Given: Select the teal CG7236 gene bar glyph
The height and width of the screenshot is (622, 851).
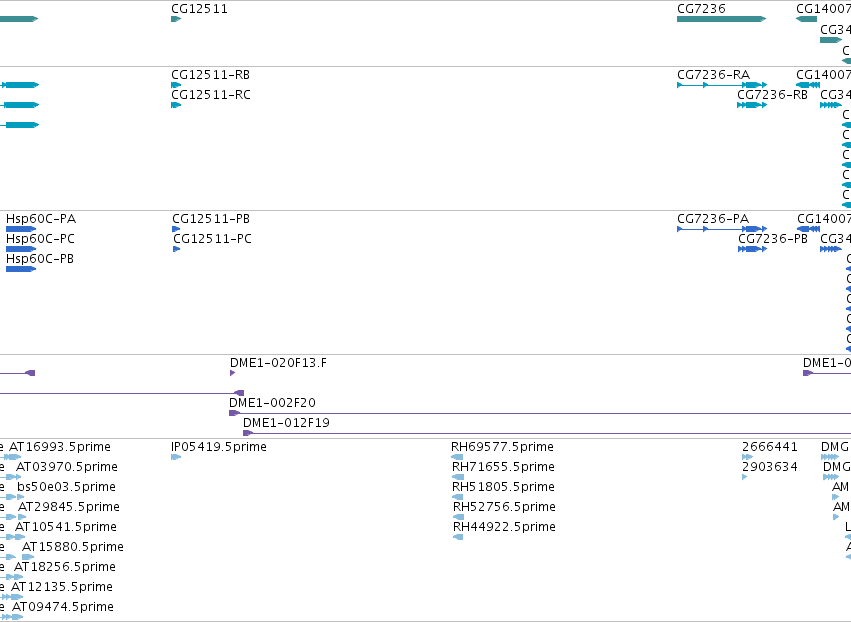Looking at the screenshot, I should point(721,19).
